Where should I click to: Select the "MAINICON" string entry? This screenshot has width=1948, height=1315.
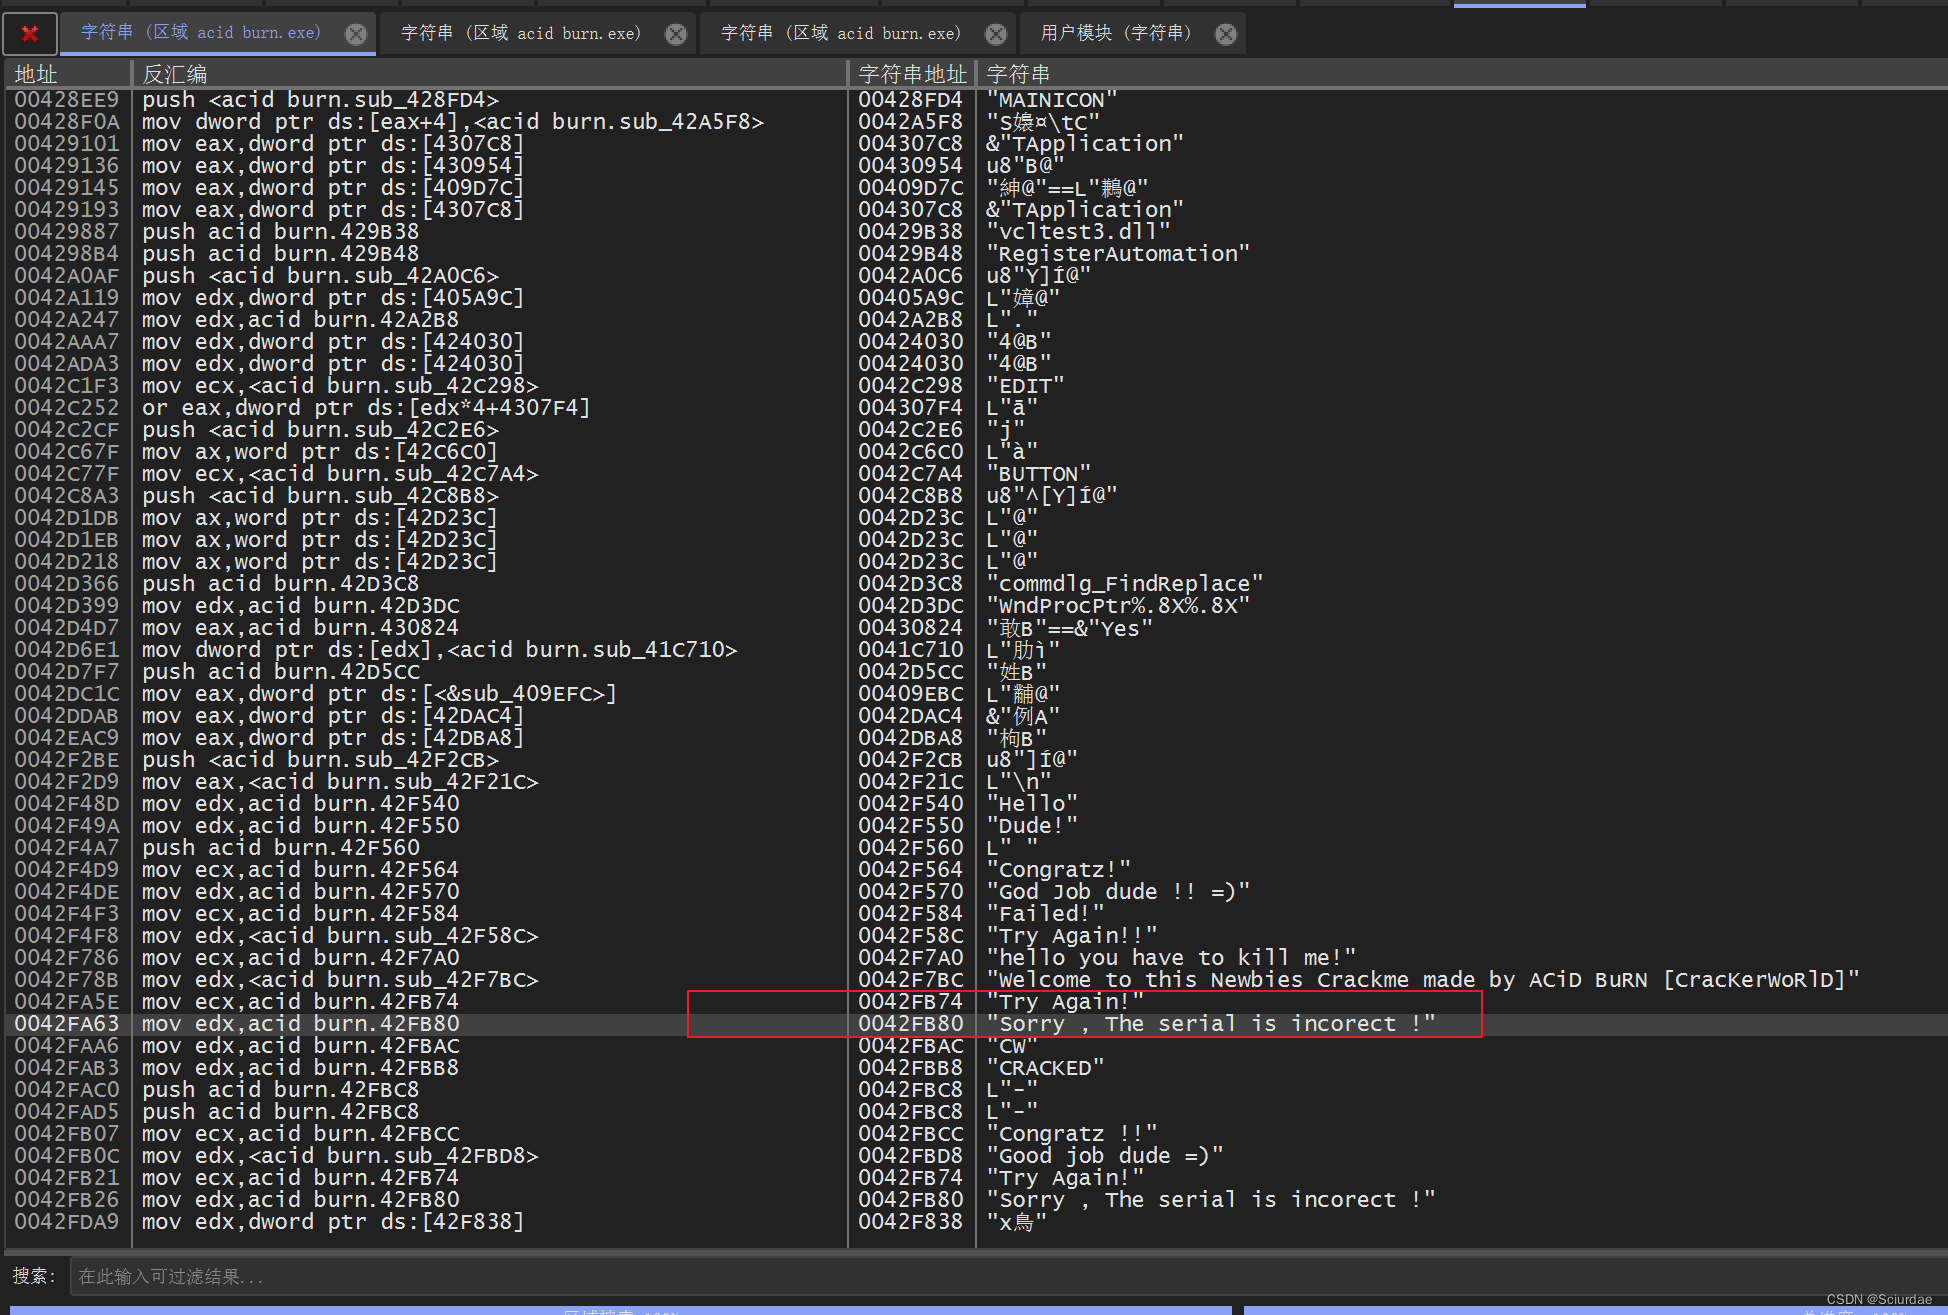click(x=1051, y=100)
